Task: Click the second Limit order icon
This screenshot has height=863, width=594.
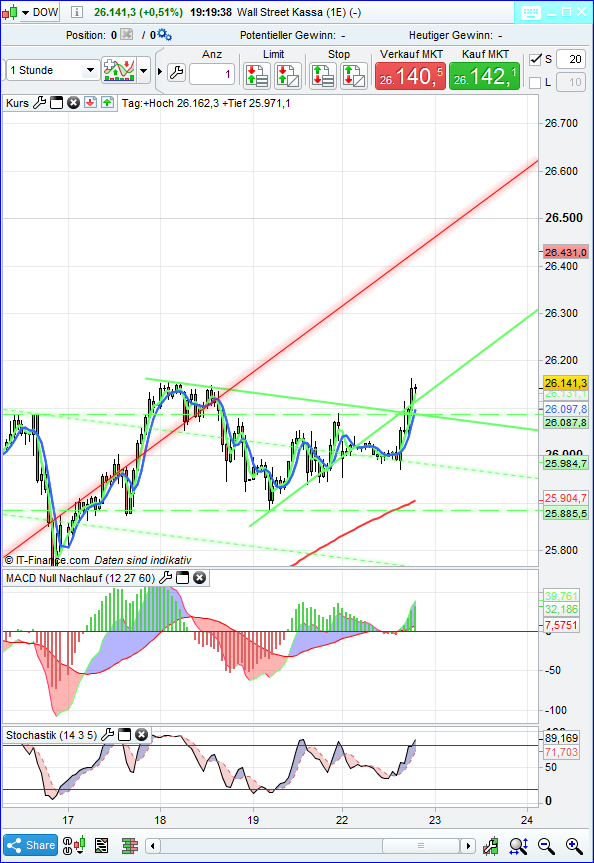Action: pos(288,75)
